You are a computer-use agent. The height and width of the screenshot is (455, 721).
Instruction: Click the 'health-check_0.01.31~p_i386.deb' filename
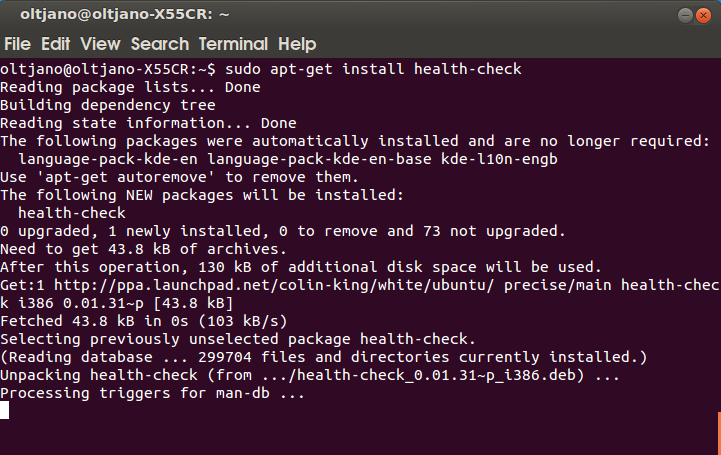click(436, 375)
